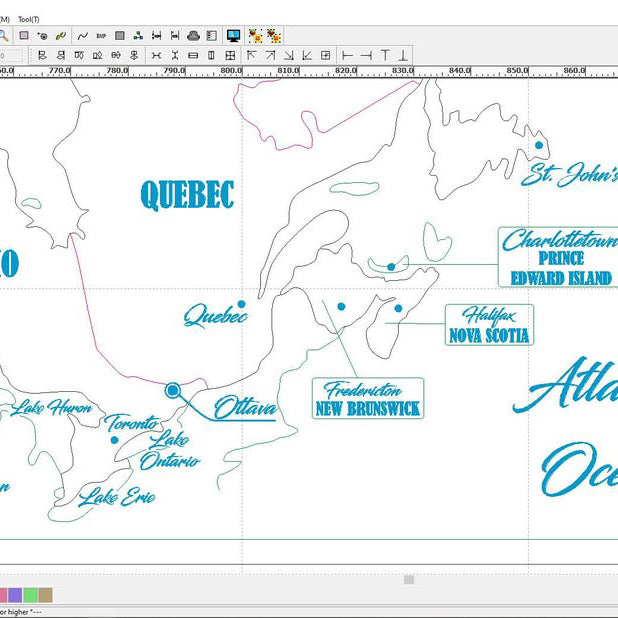
Task: Click the arrow pointing to top-left corner
Action: click(252, 56)
